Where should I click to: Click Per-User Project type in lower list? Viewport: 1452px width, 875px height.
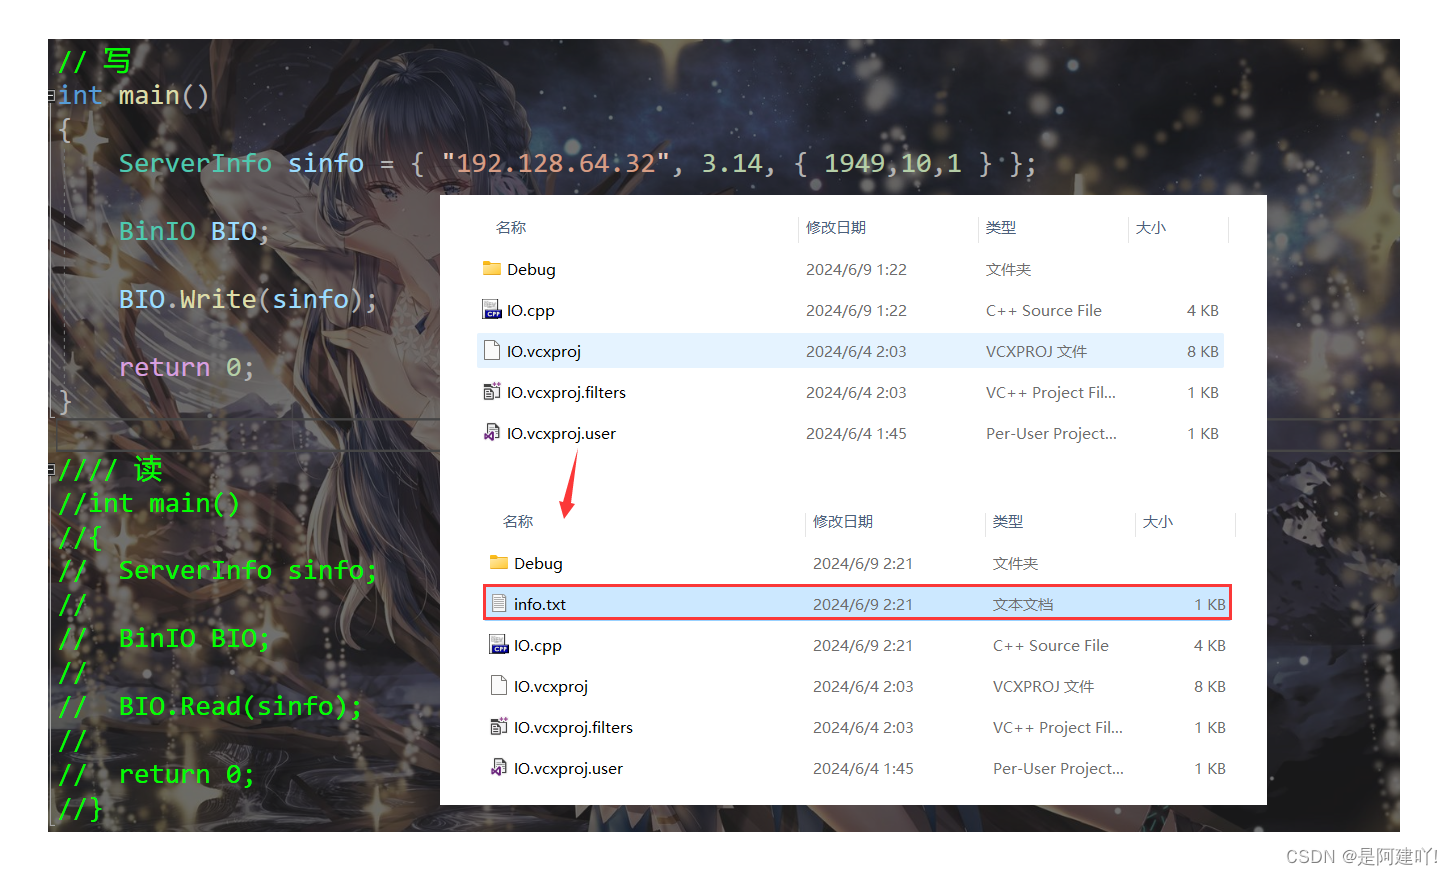1058,768
